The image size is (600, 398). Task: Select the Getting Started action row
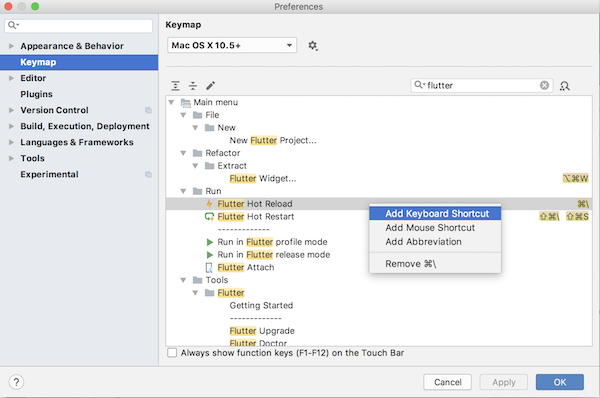click(379, 305)
